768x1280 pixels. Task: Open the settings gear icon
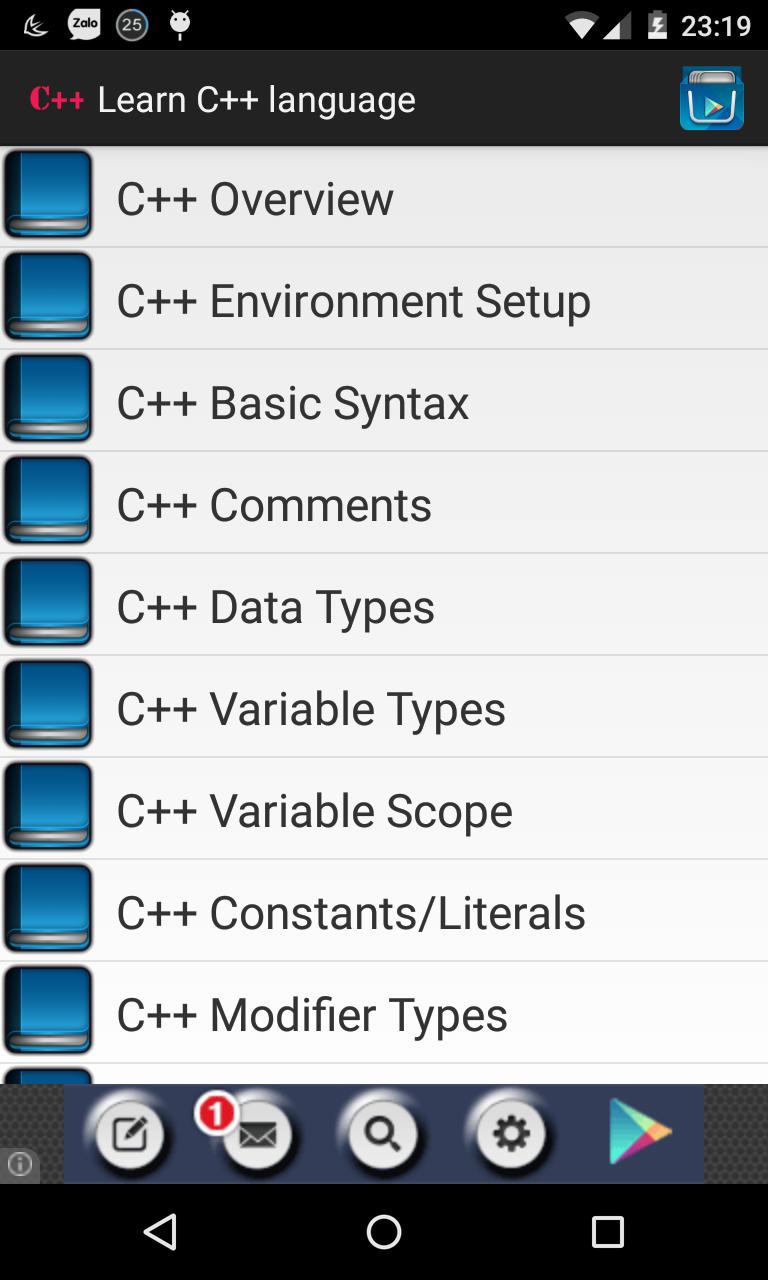[x=512, y=1134]
